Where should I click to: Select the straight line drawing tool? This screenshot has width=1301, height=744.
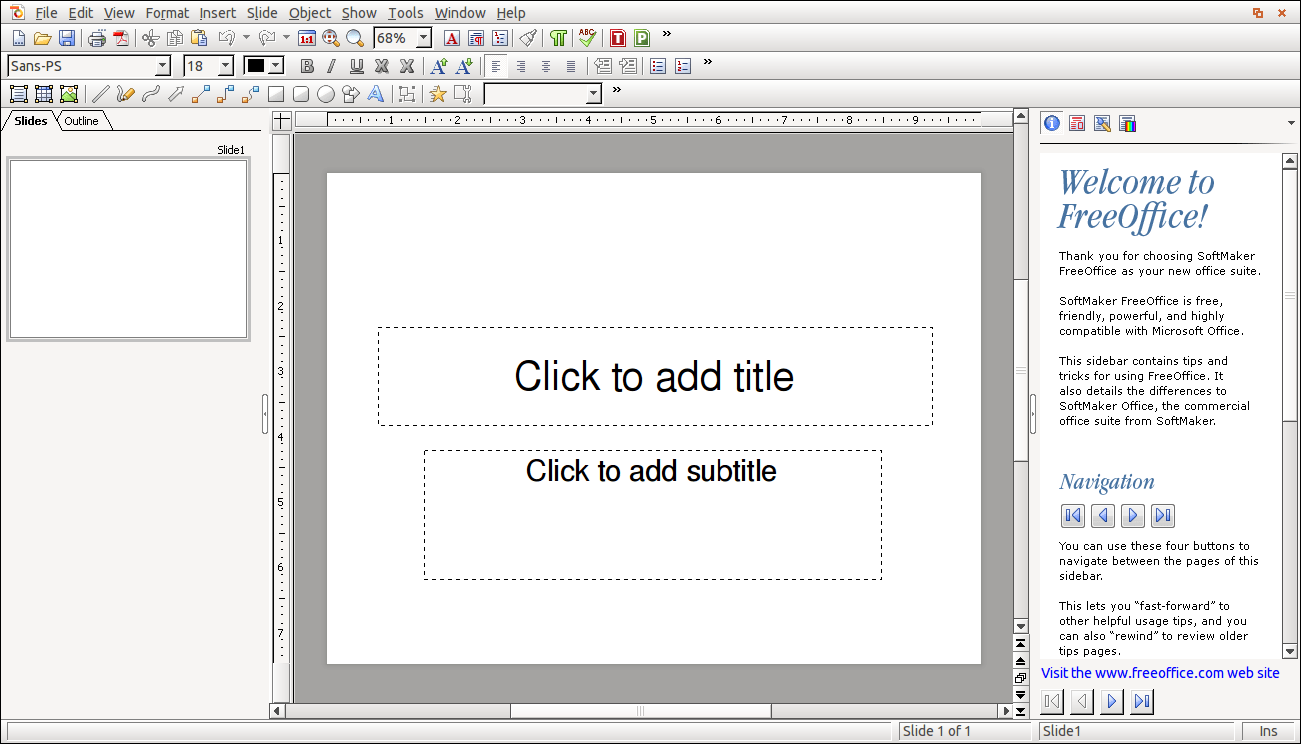100,94
